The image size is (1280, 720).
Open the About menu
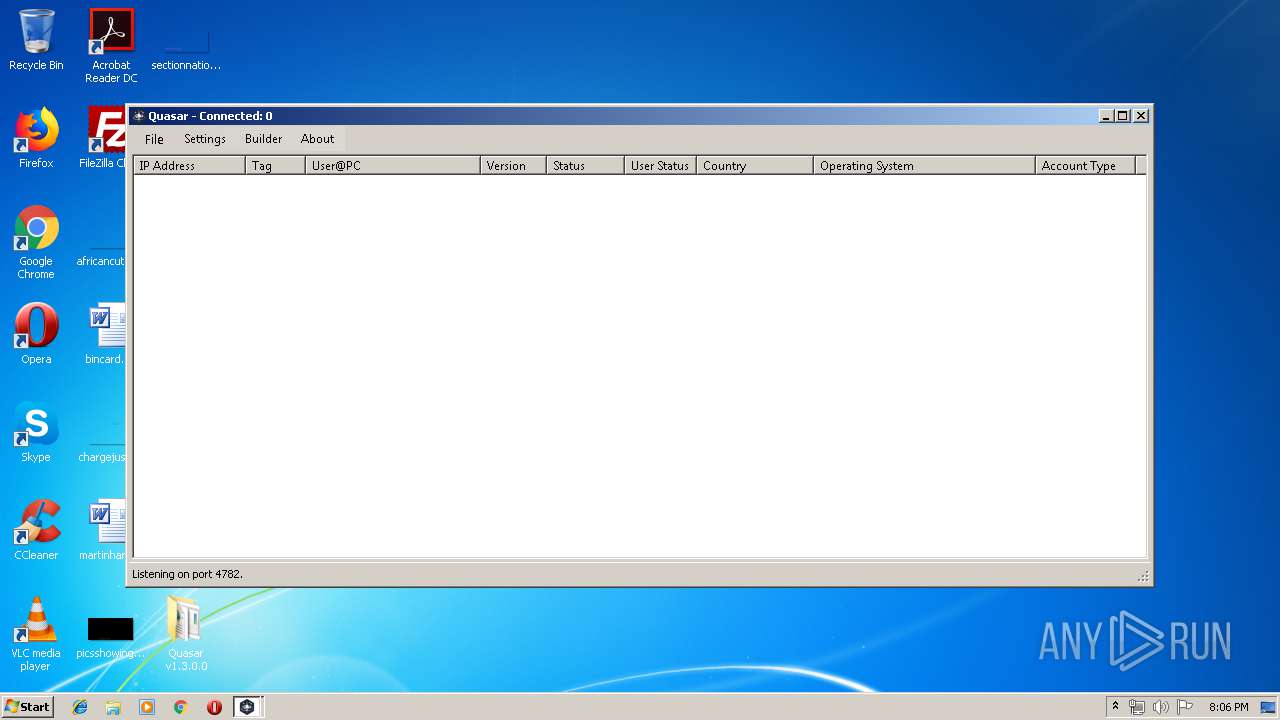(x=318, y=139)
